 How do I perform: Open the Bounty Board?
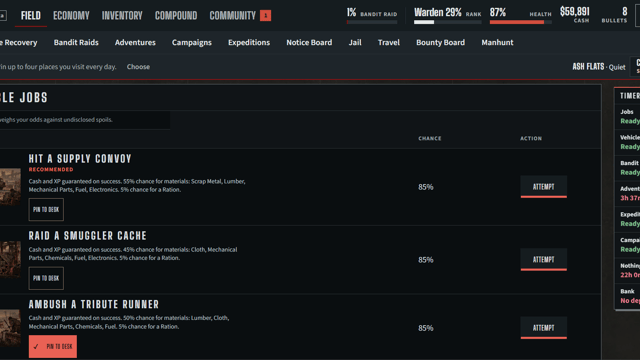(x=440, y=42)
